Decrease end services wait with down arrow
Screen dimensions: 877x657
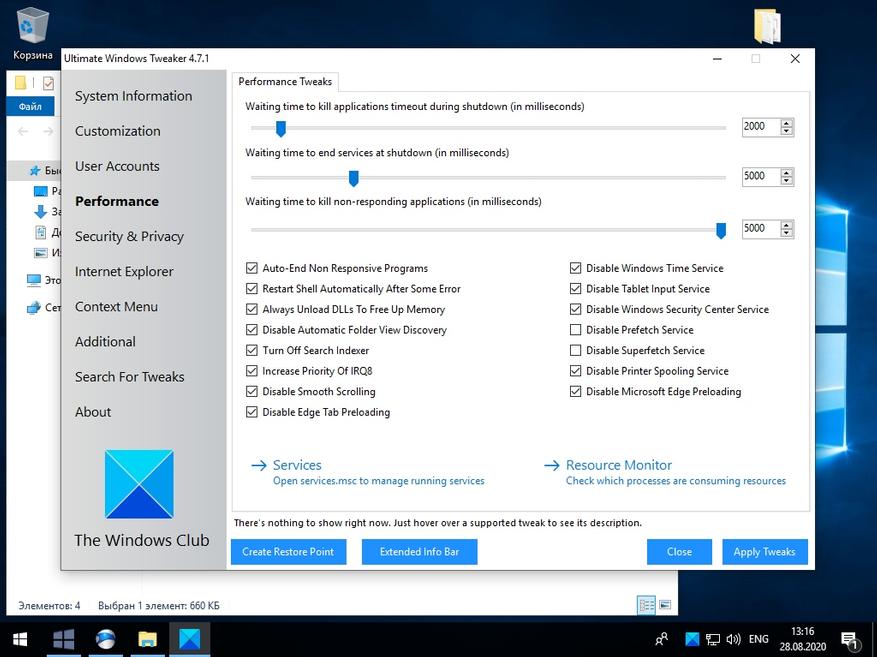click(786, 181)
